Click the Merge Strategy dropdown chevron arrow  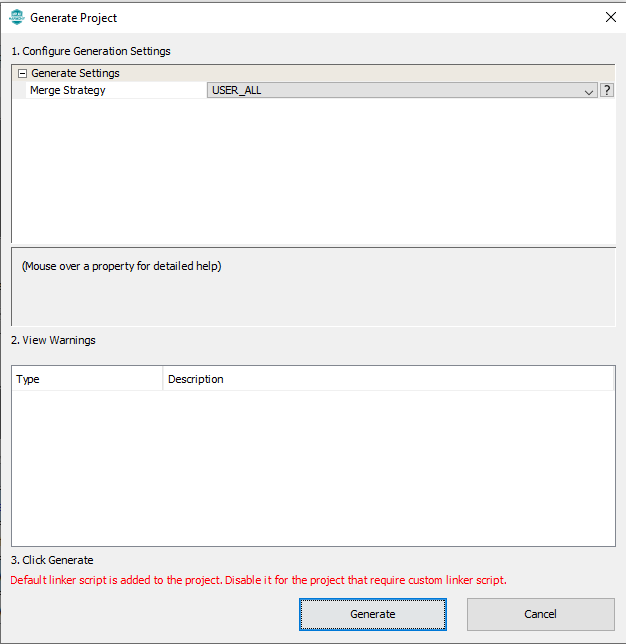pyautogui.click(x=589, y=91)
